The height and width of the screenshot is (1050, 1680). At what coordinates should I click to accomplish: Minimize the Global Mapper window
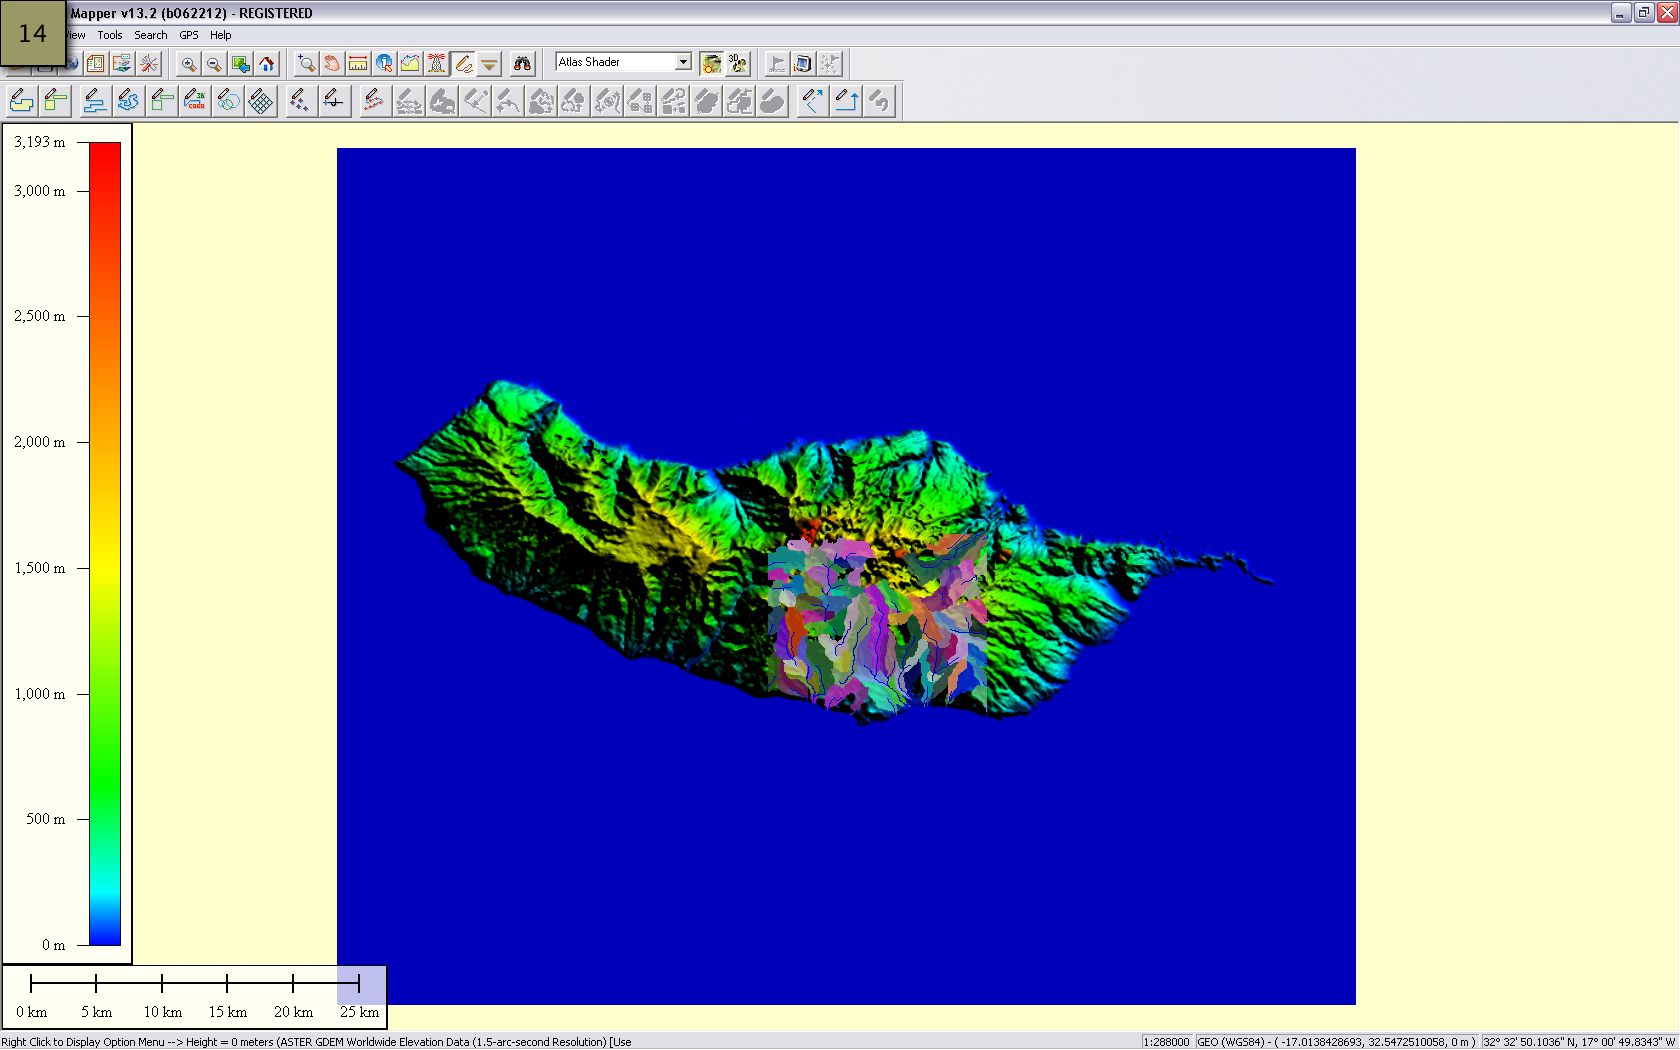coord(1621,13)
